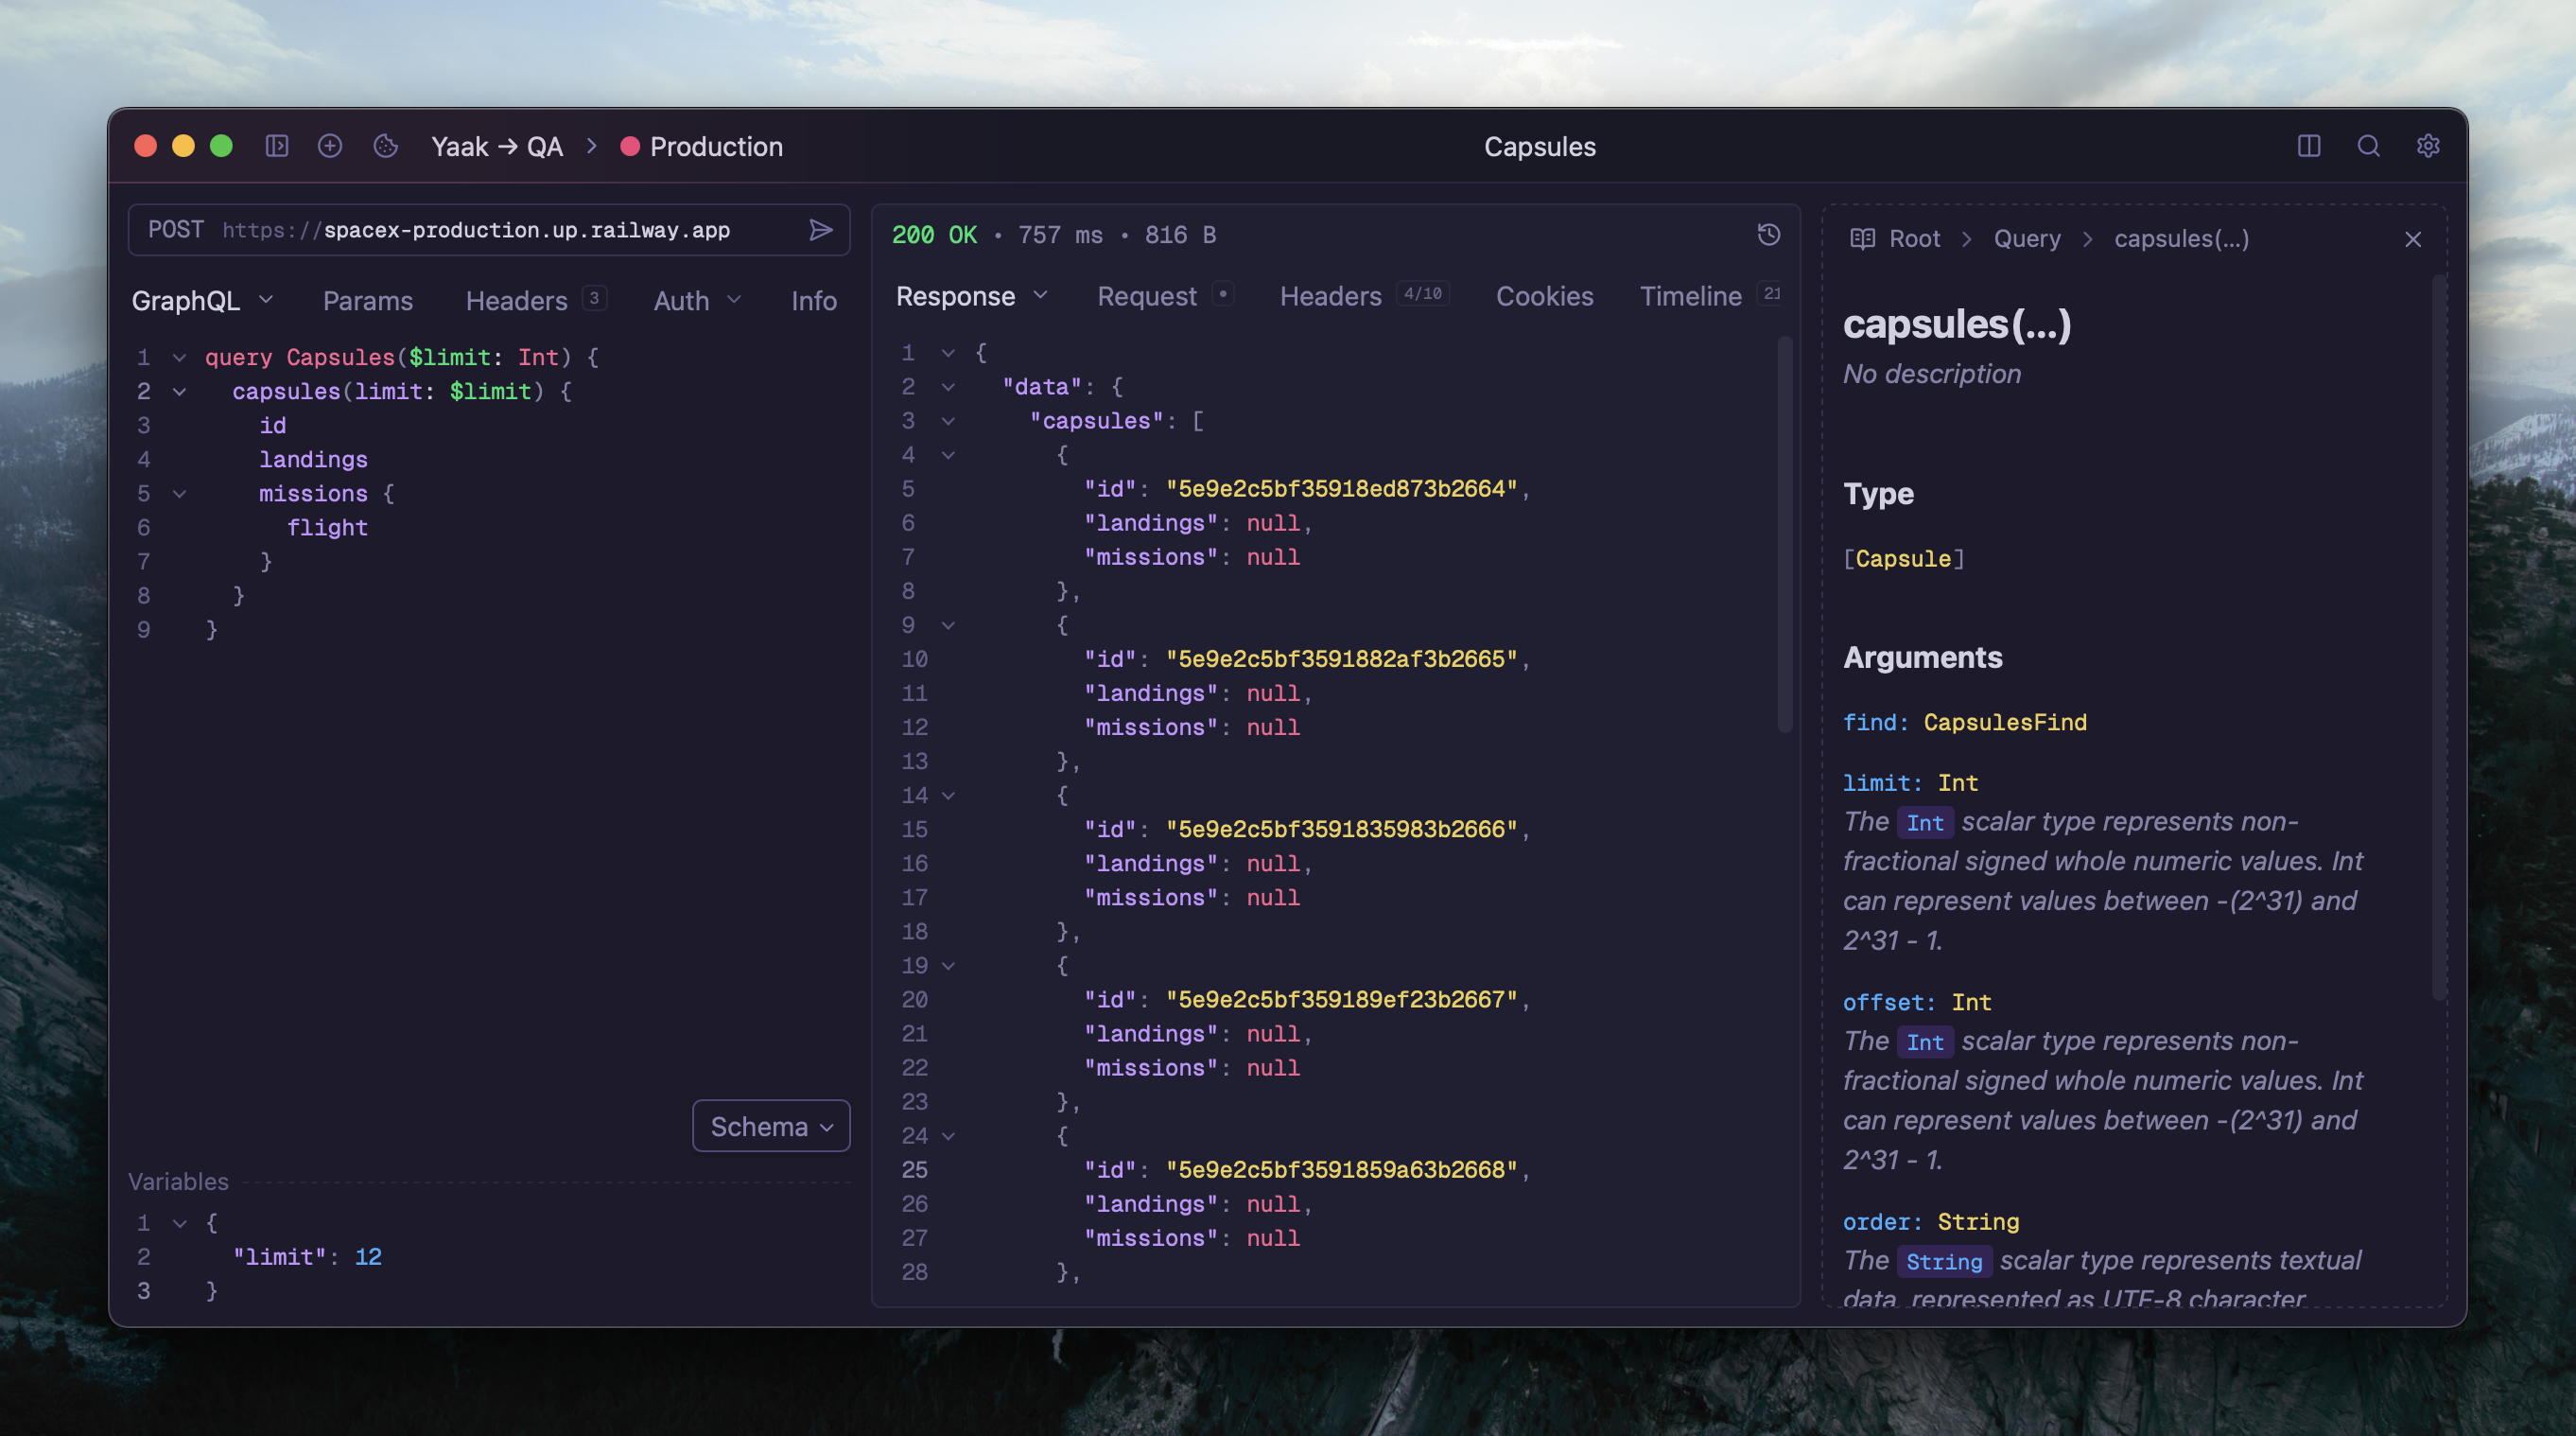
Task: Open the response history clock icon
Action: point(1768,234)
